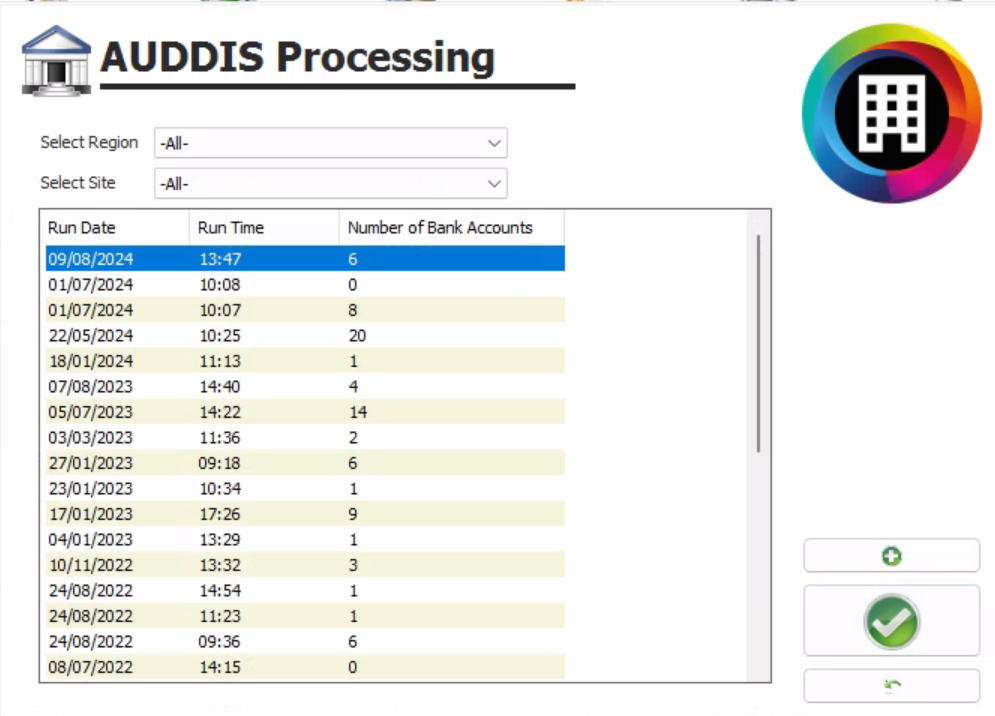Click the colorful building logo
995x716 pixels.
click(x=892, y=113)
